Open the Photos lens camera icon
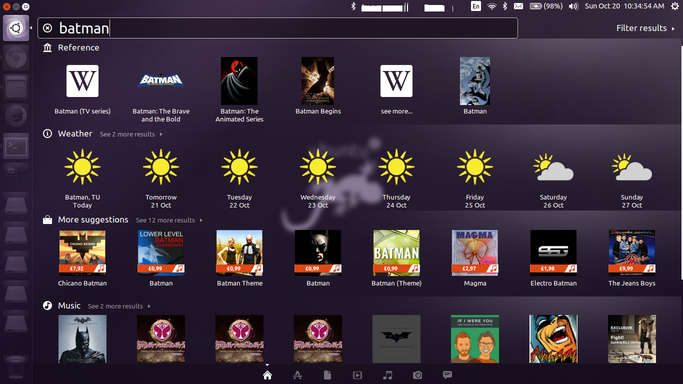This screenshot has height=384, width=683. point(417,375)
